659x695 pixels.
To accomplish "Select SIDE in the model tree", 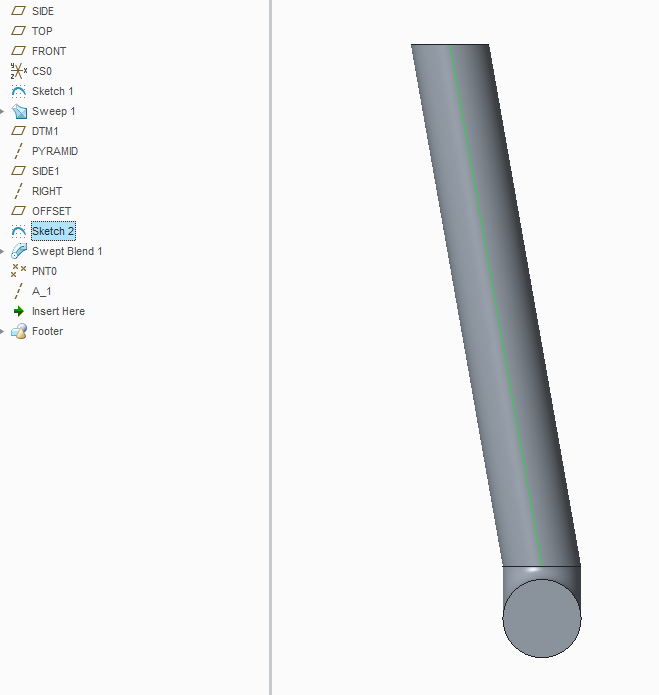I will click(x=43, y=11).
